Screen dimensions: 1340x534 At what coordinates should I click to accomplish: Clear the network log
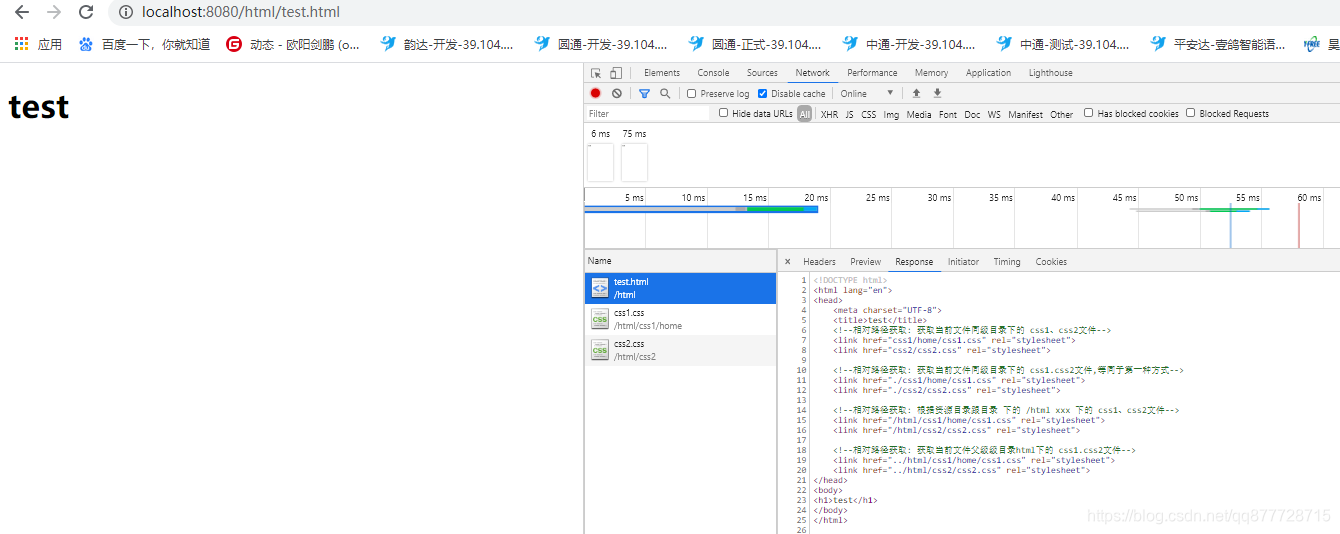click(x=617, y=93)
